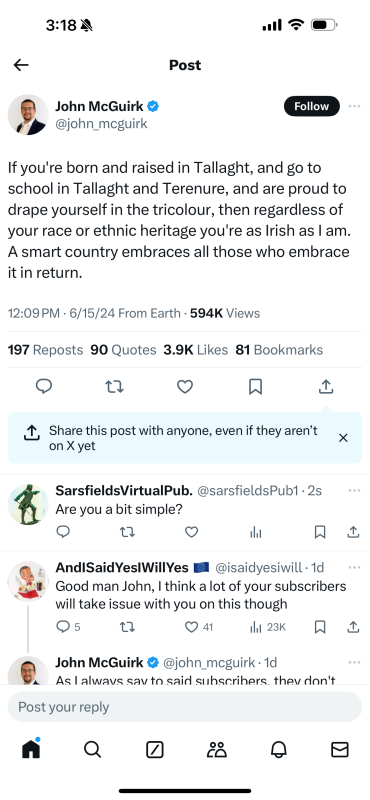Open the Search tab in bottom bar
Screen dimensions: 370x800
92,749
